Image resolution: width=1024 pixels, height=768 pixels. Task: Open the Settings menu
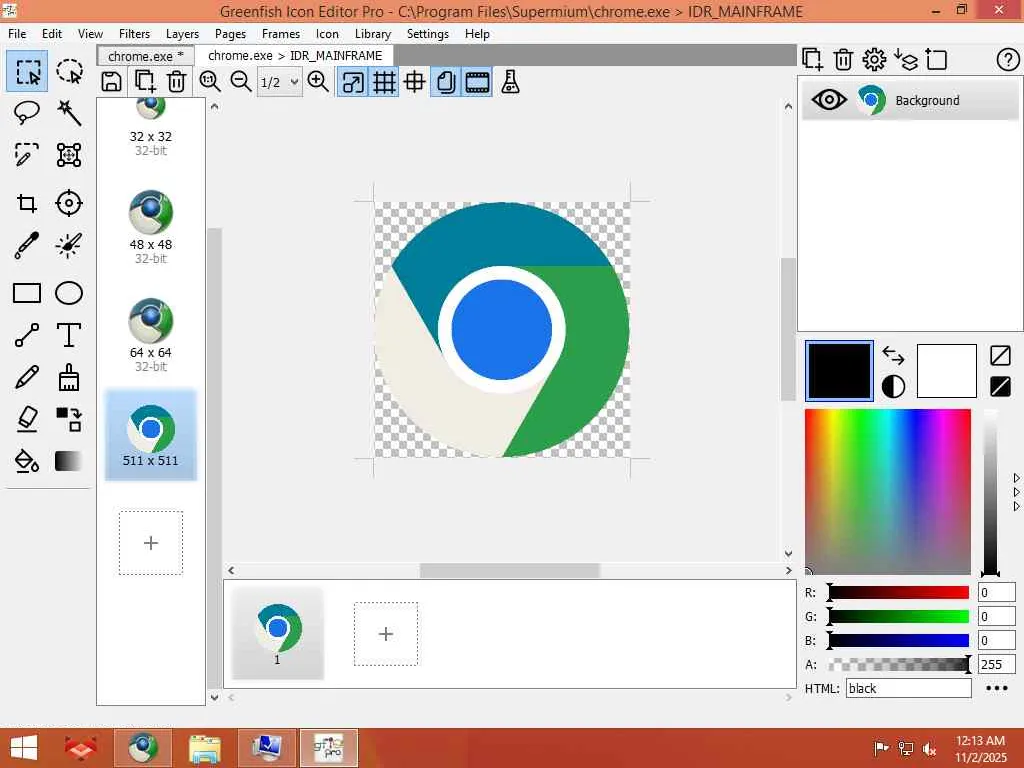[x=428, y=33]
